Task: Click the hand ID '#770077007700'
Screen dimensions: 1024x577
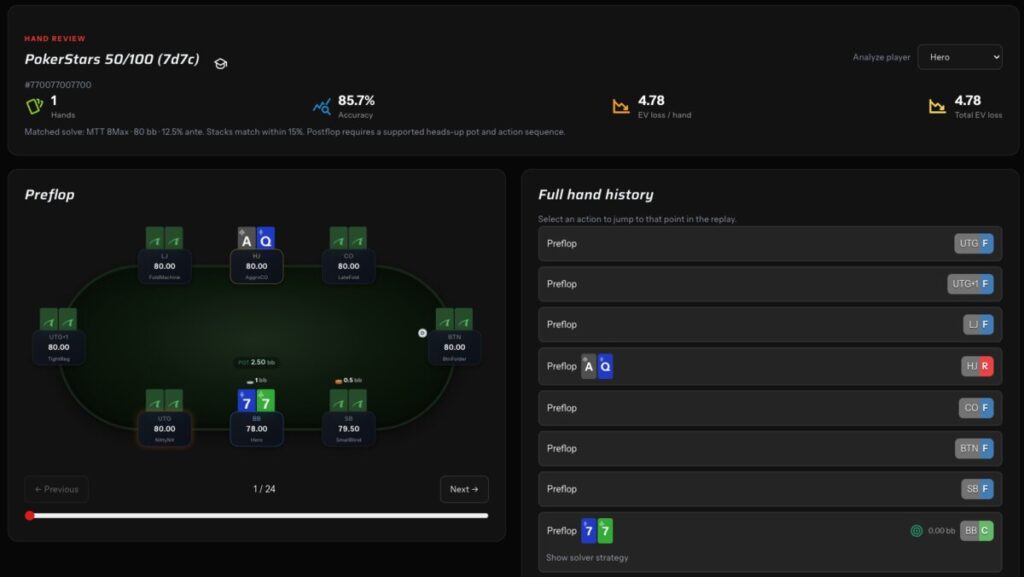Action: (57, 85)
